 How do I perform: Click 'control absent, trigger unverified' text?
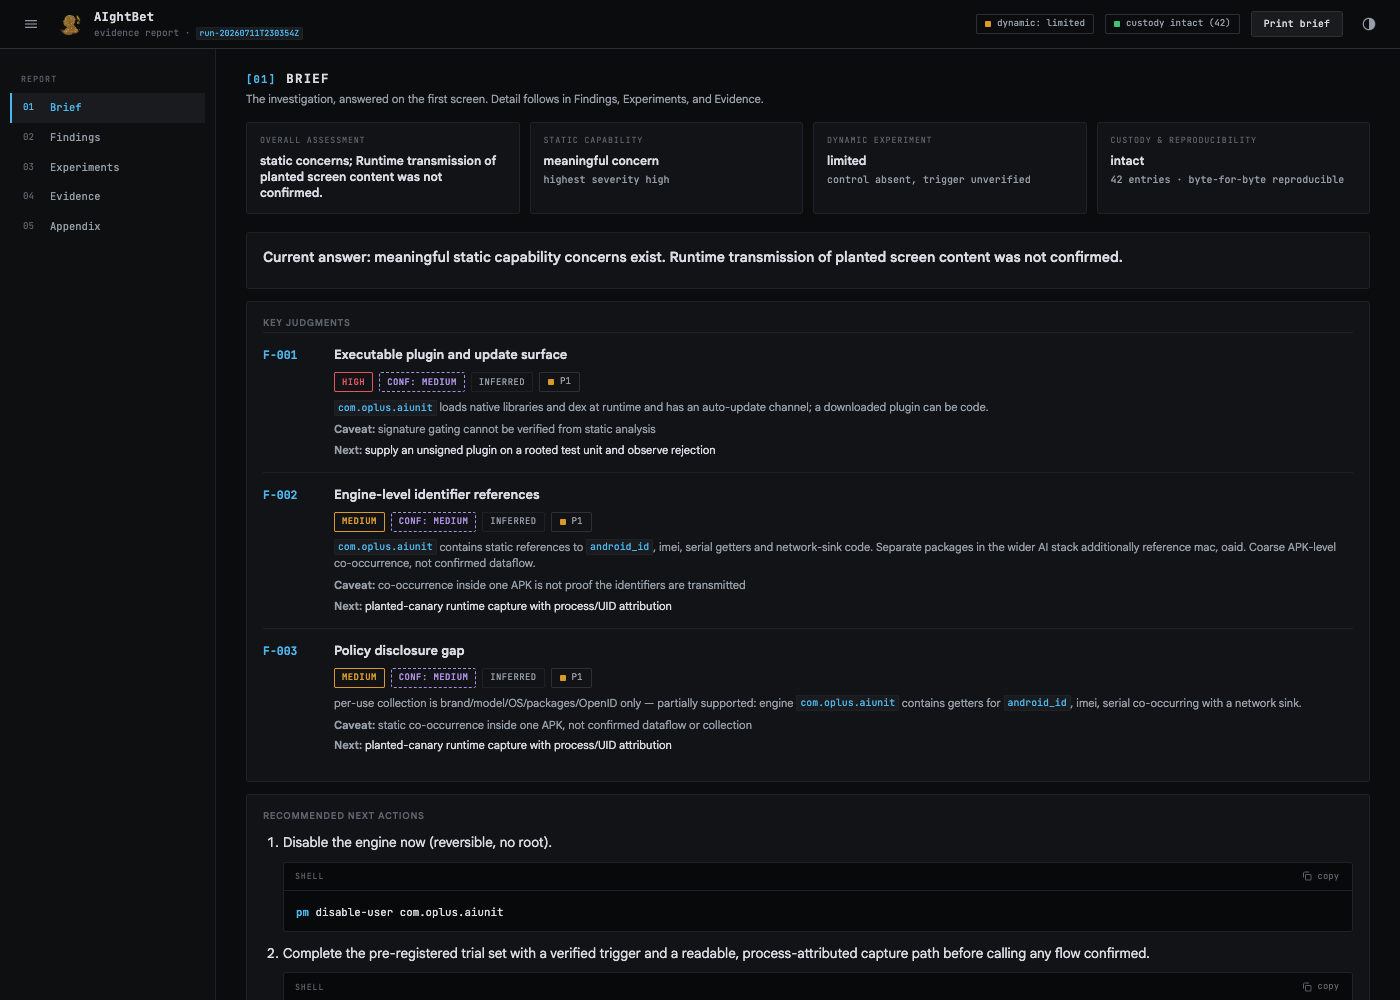(928, 180)
